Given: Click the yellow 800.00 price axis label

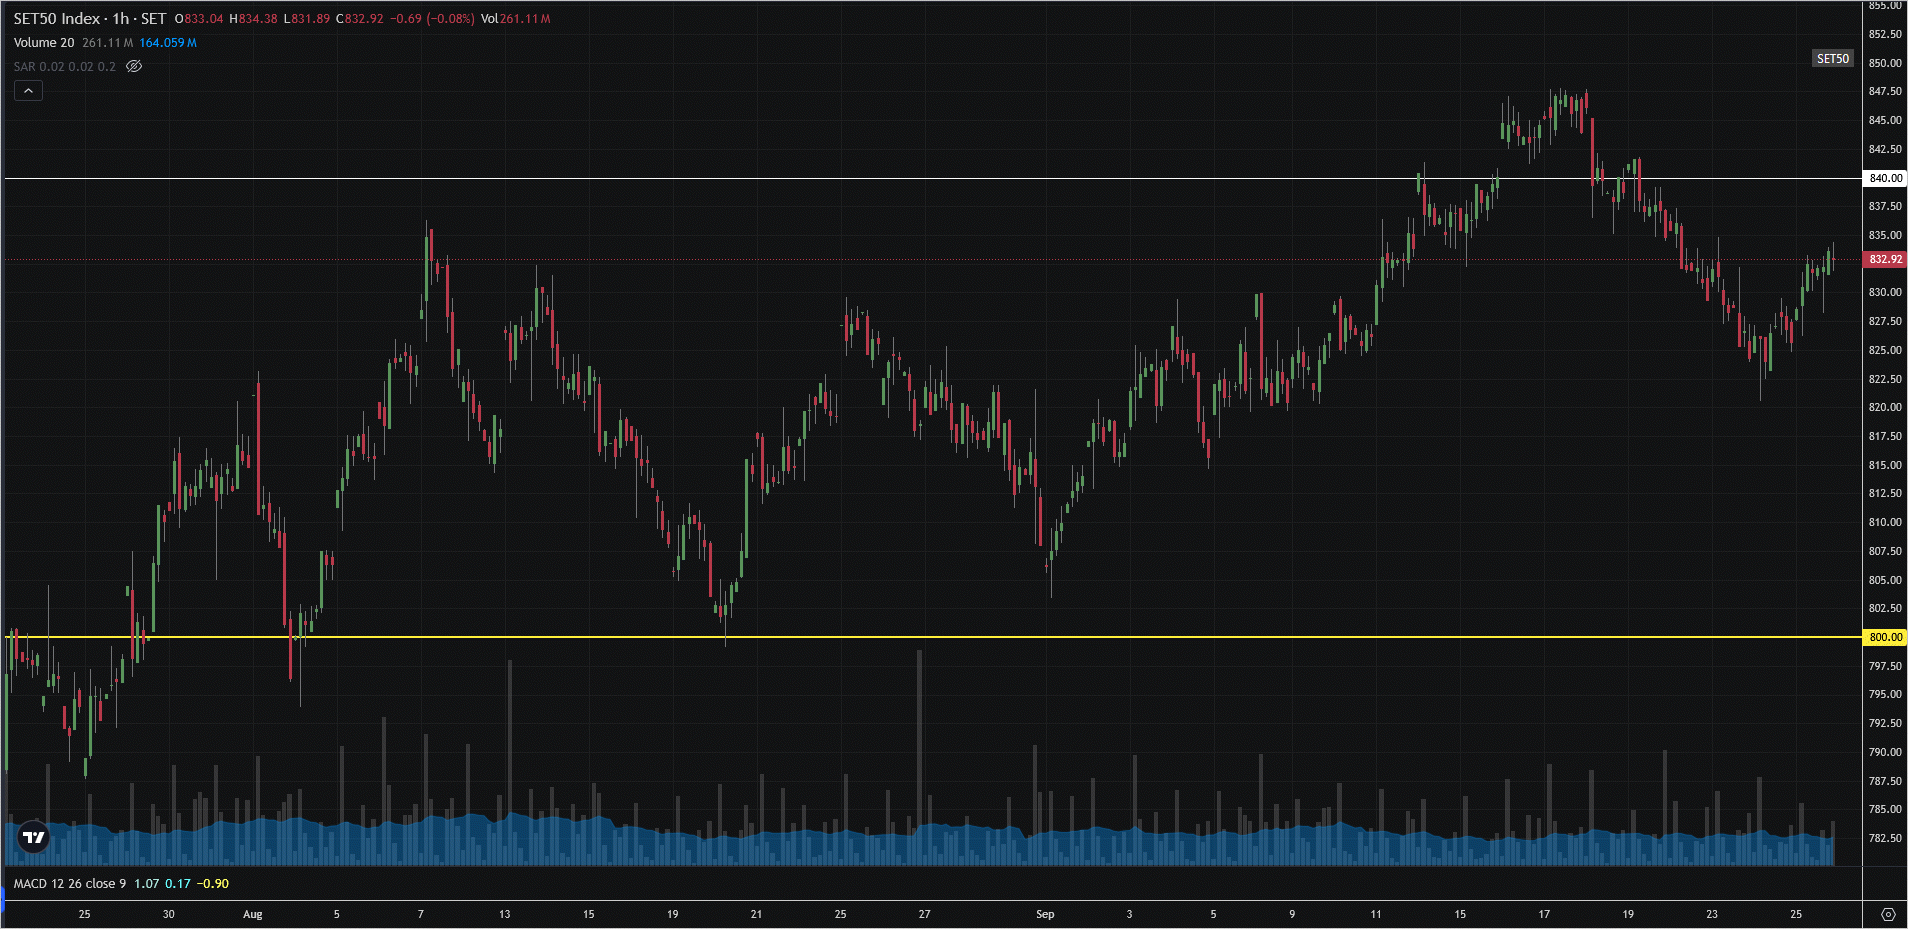Looking at the screenshot, I should (x=1885, y=637).
